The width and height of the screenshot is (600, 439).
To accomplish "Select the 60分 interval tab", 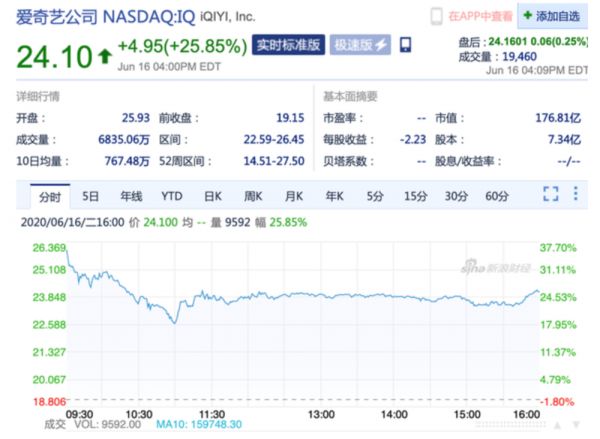I will [497, 194].
